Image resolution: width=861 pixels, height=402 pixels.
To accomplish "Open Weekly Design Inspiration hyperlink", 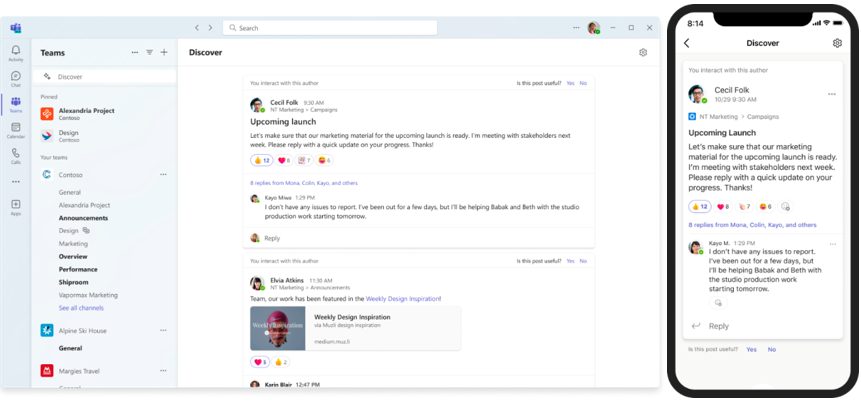I will click(402, 299).
